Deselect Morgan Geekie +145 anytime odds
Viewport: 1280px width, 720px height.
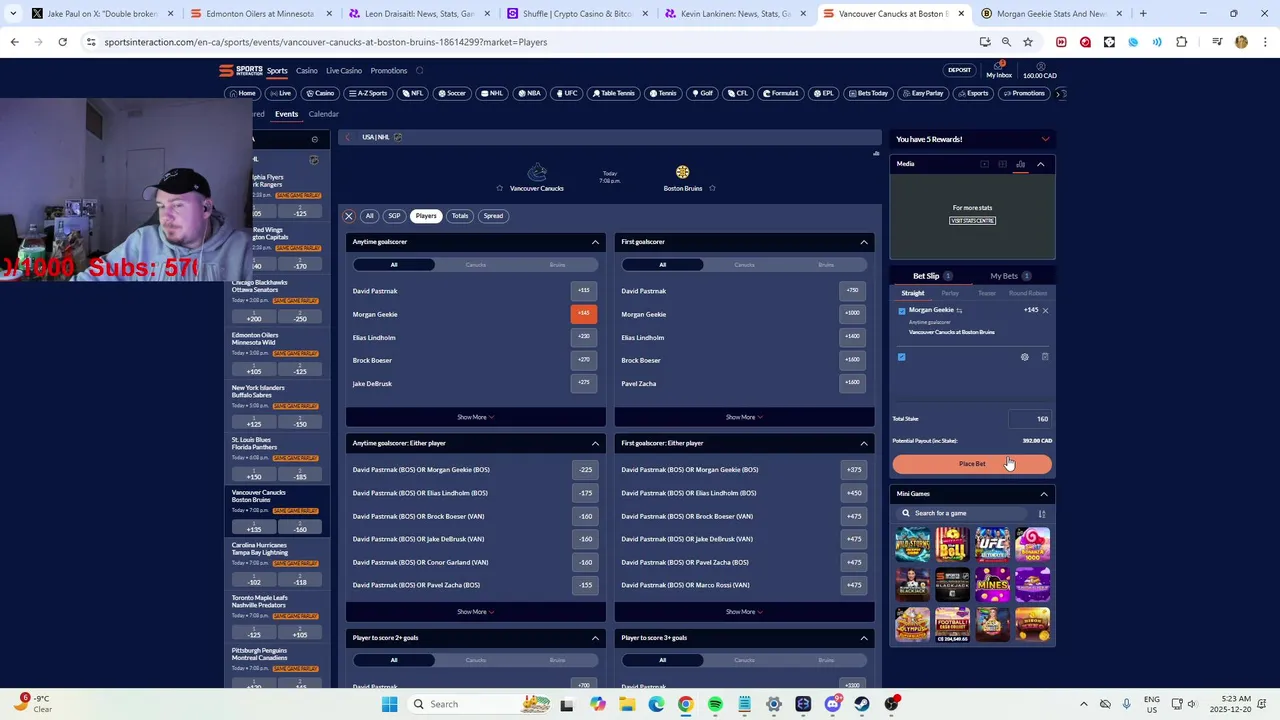point(583,314)
